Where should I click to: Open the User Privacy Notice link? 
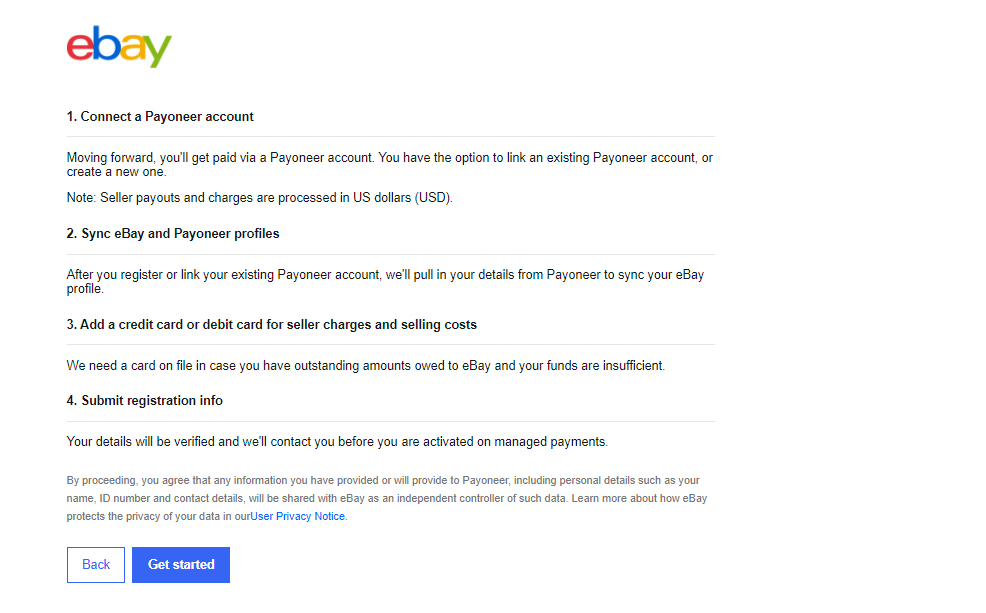tap(297, 516)
